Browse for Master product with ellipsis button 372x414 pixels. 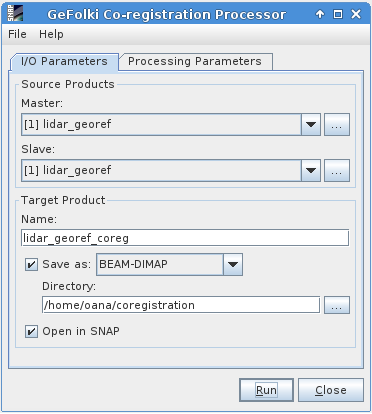click(337, 125)
